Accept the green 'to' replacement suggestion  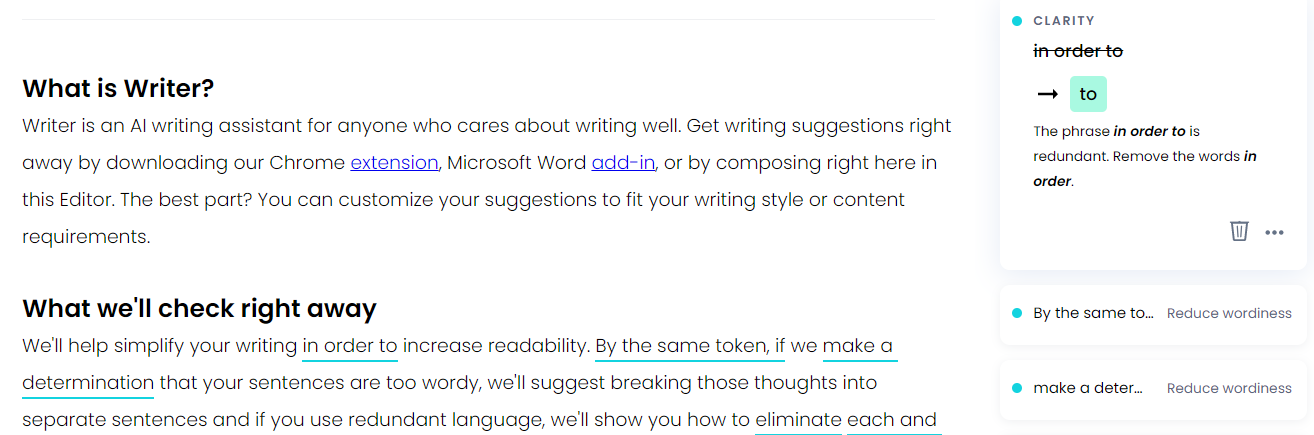click(1088, 94)
